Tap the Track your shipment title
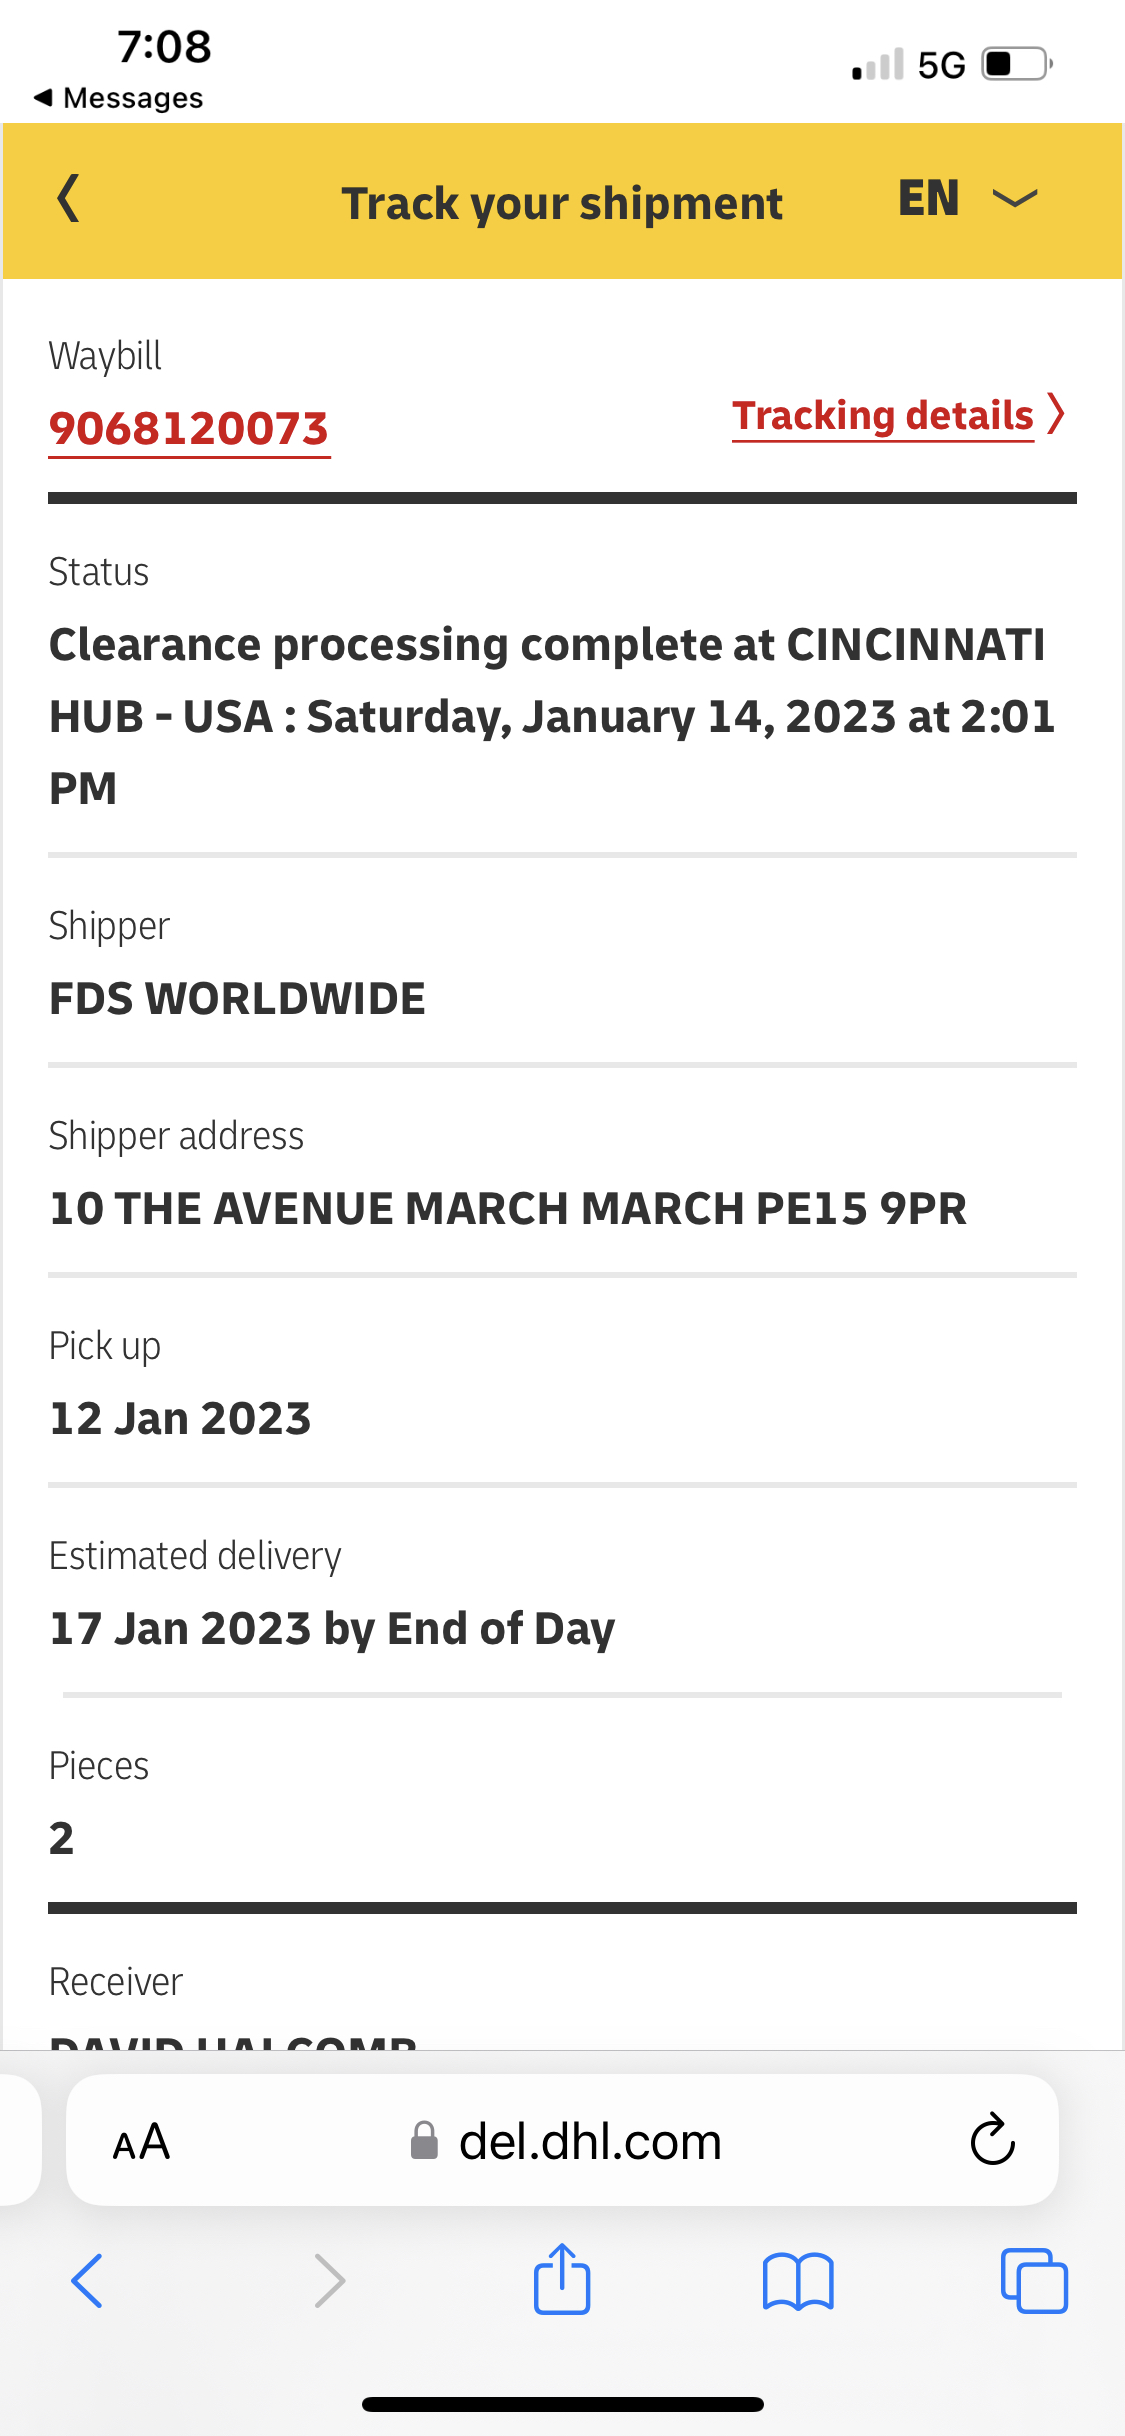Viewport: 1125px width, 2436px height. [562, 204]
